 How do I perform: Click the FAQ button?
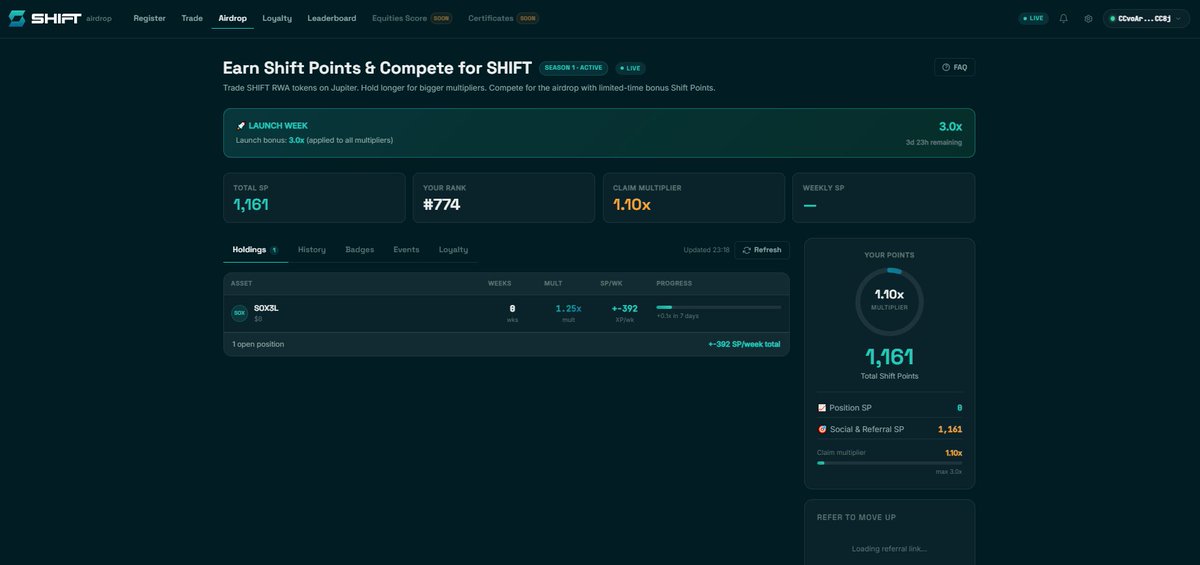pyautogui.click(x=954, y=67)
